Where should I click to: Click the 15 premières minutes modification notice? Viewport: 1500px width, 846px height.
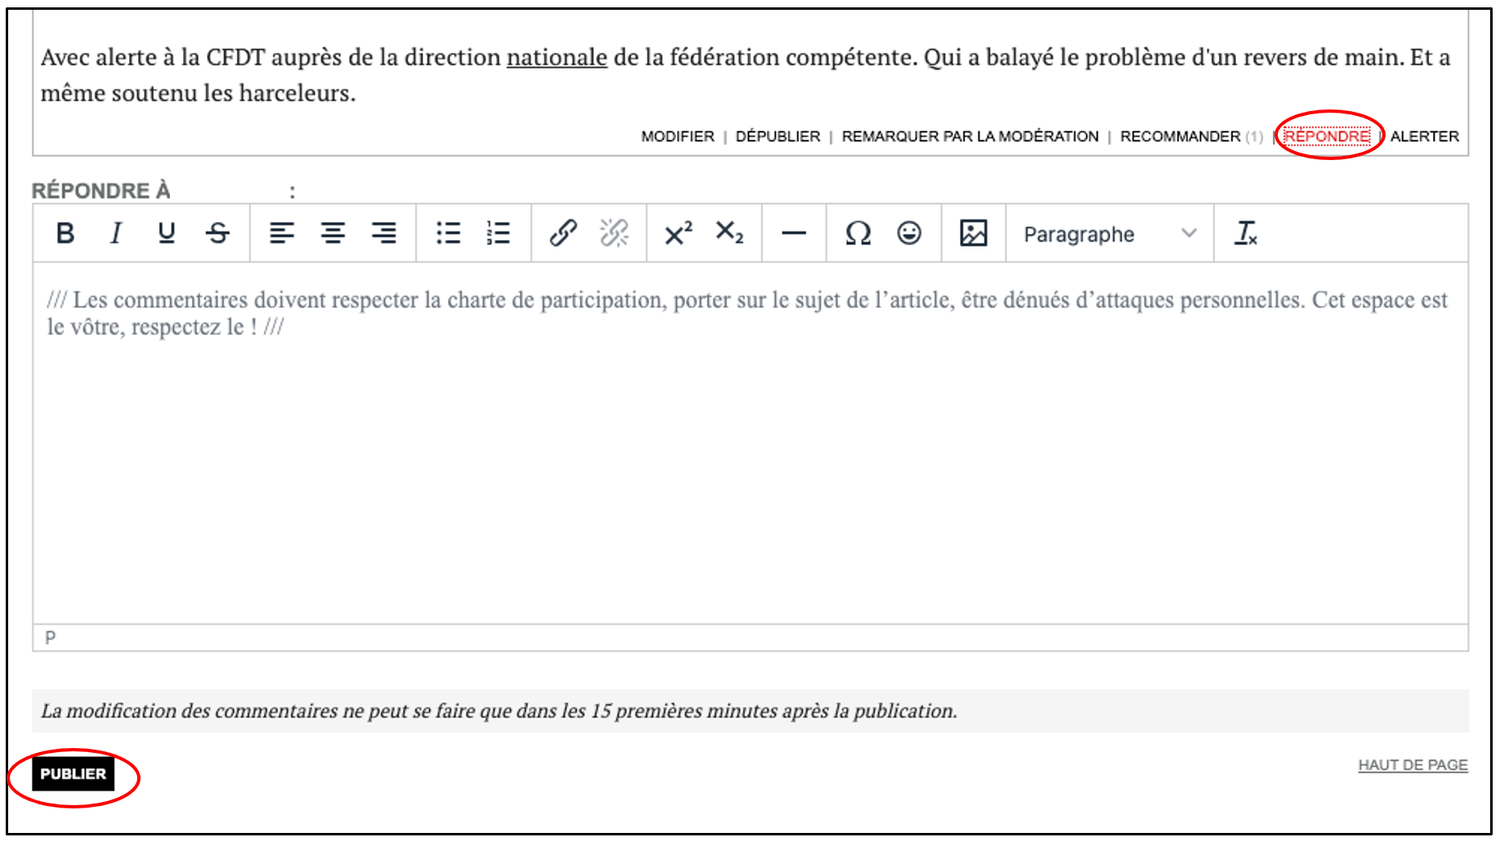click(750, 711)
